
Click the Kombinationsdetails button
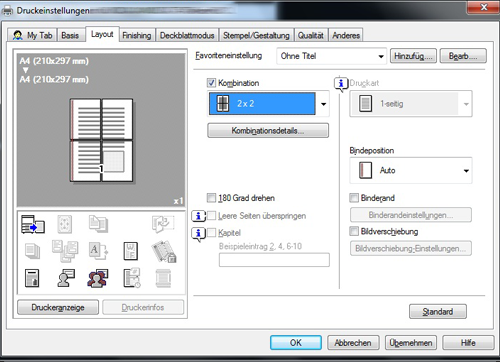tap(268, 131)
